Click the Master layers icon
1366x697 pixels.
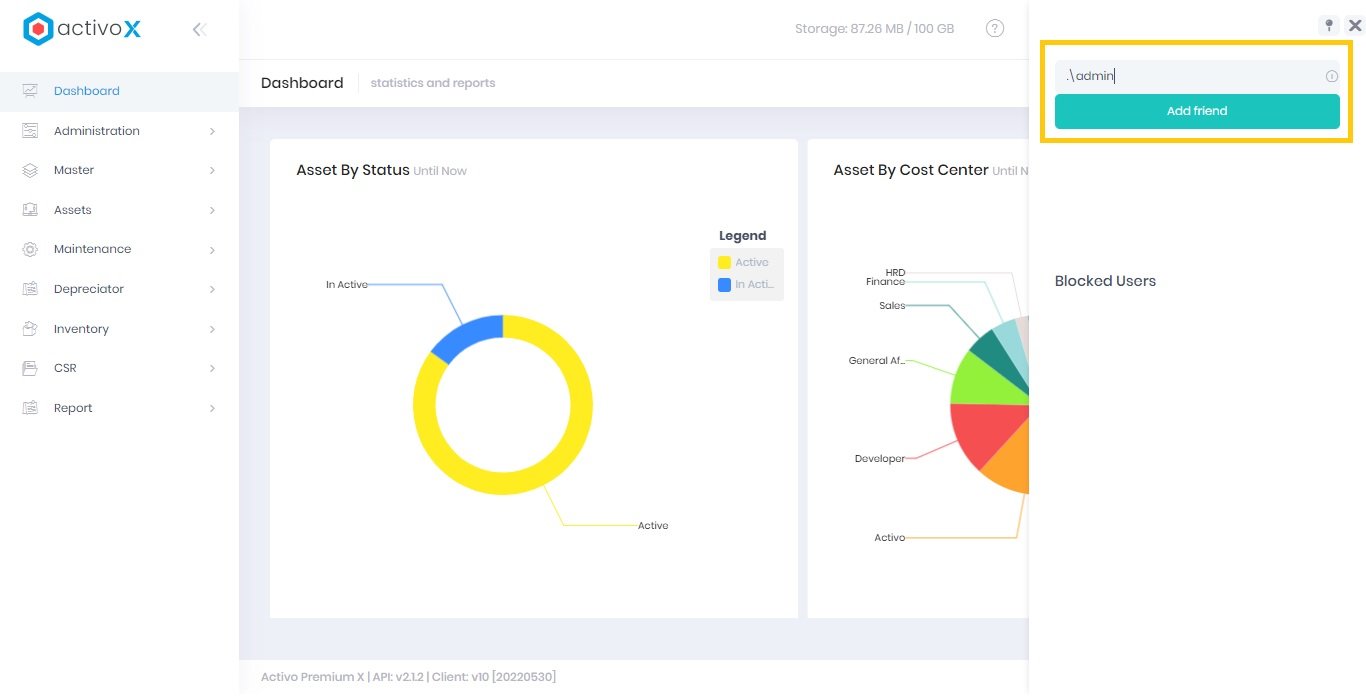(x=30, y=171)
